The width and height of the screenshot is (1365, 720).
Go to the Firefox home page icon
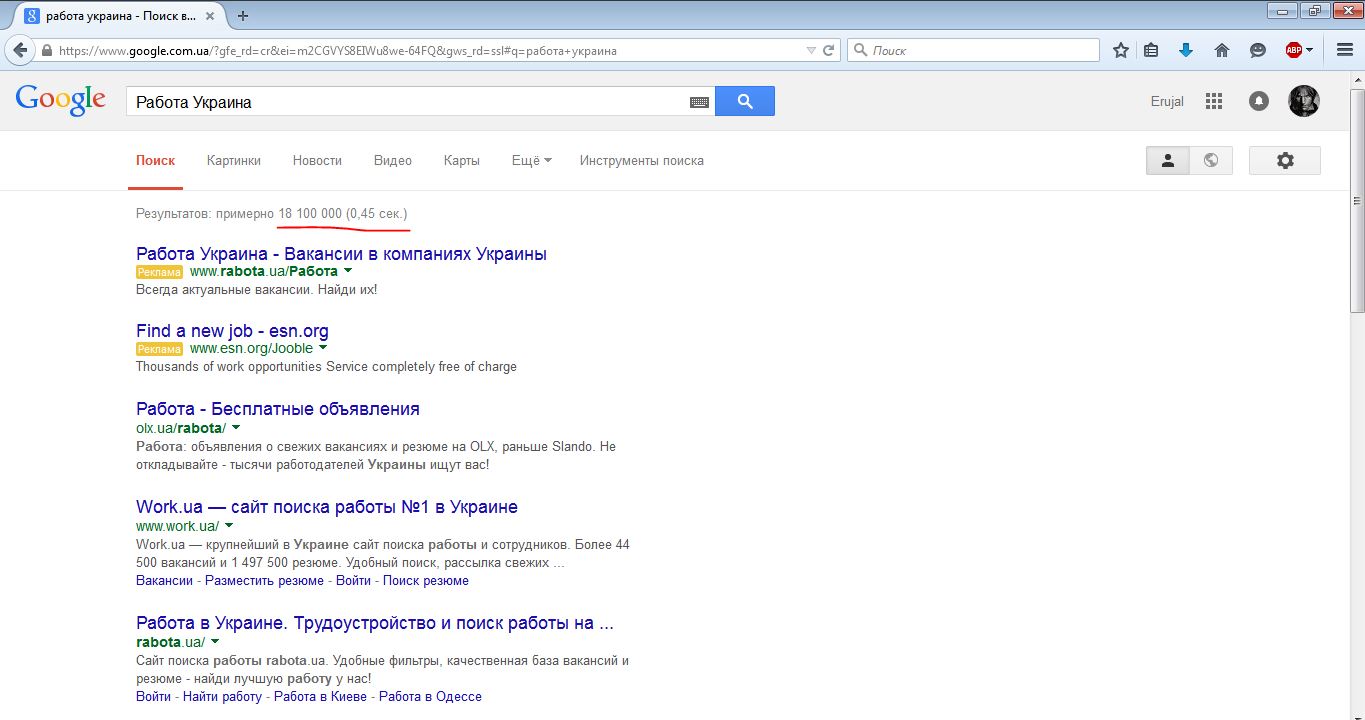click(x=1221, y=50)
